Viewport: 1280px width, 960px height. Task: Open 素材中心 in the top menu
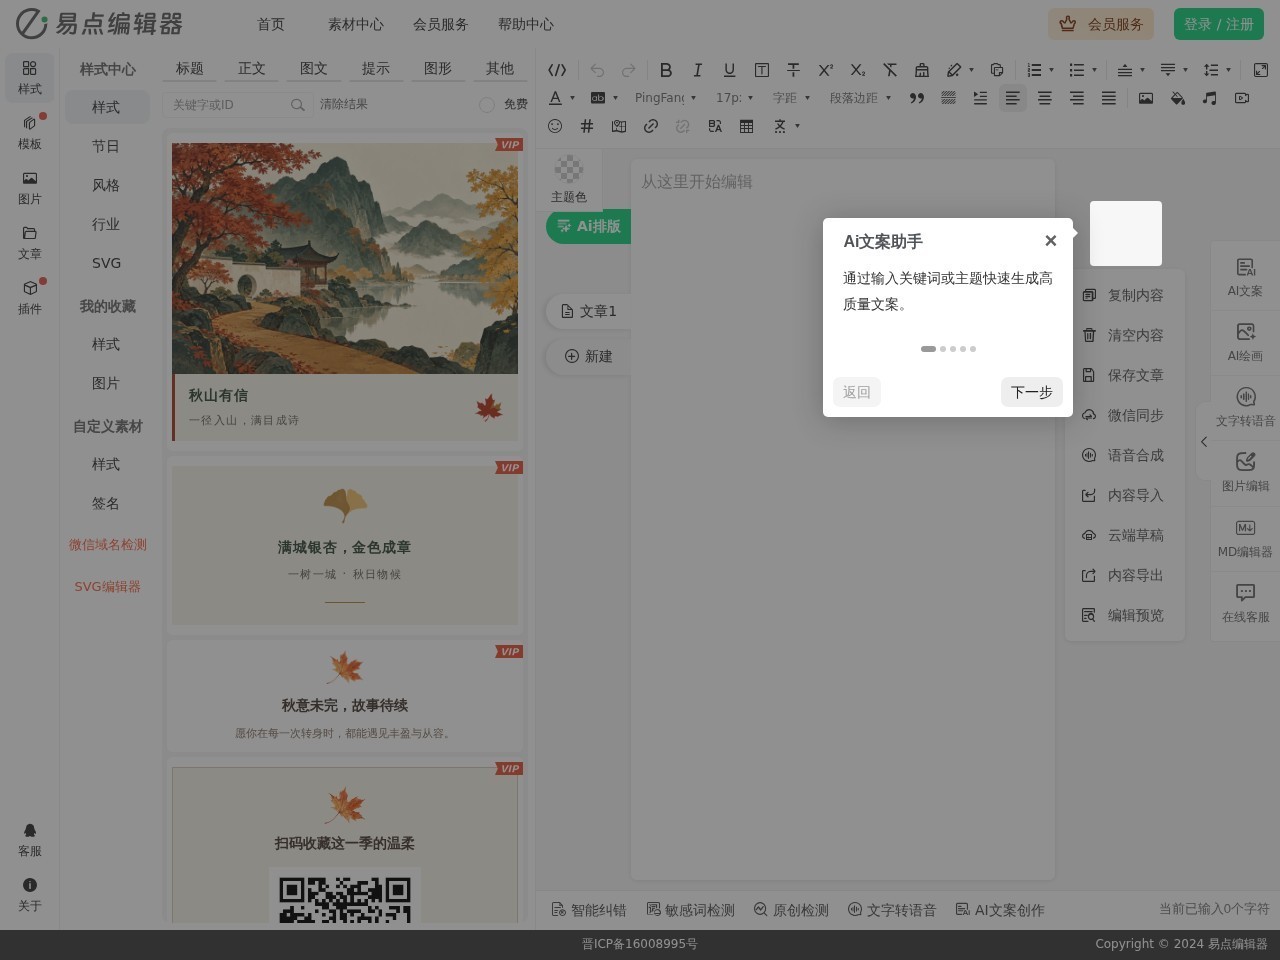(x=356, y=24)
